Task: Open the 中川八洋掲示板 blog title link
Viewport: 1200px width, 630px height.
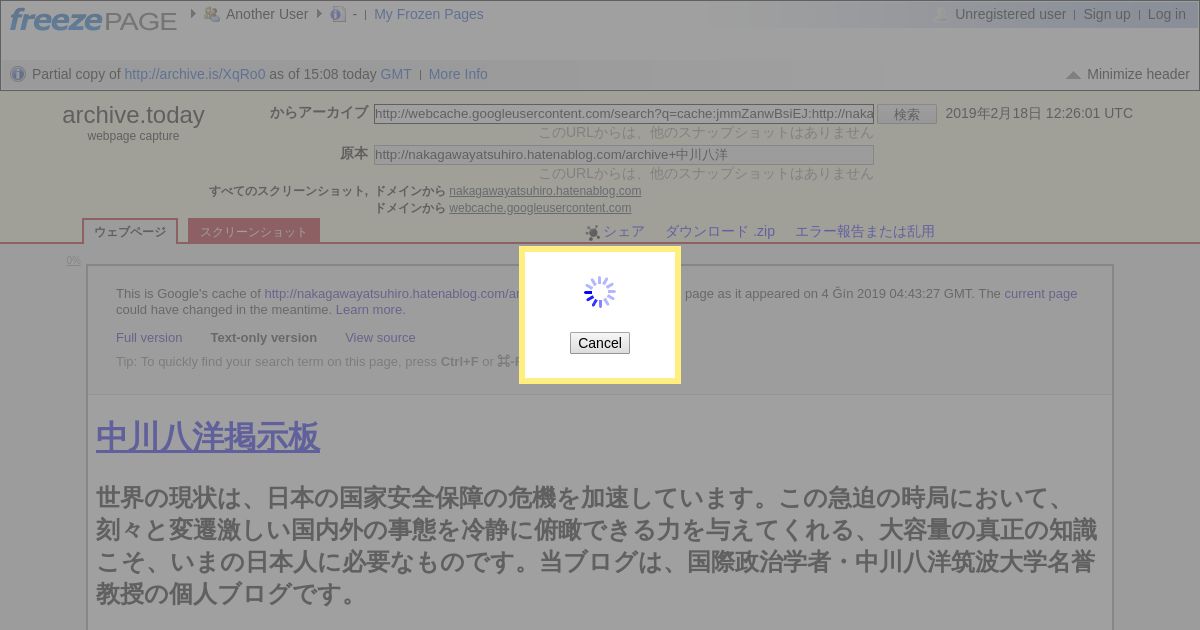Action: pyautogui.click(x=208, y=437)
